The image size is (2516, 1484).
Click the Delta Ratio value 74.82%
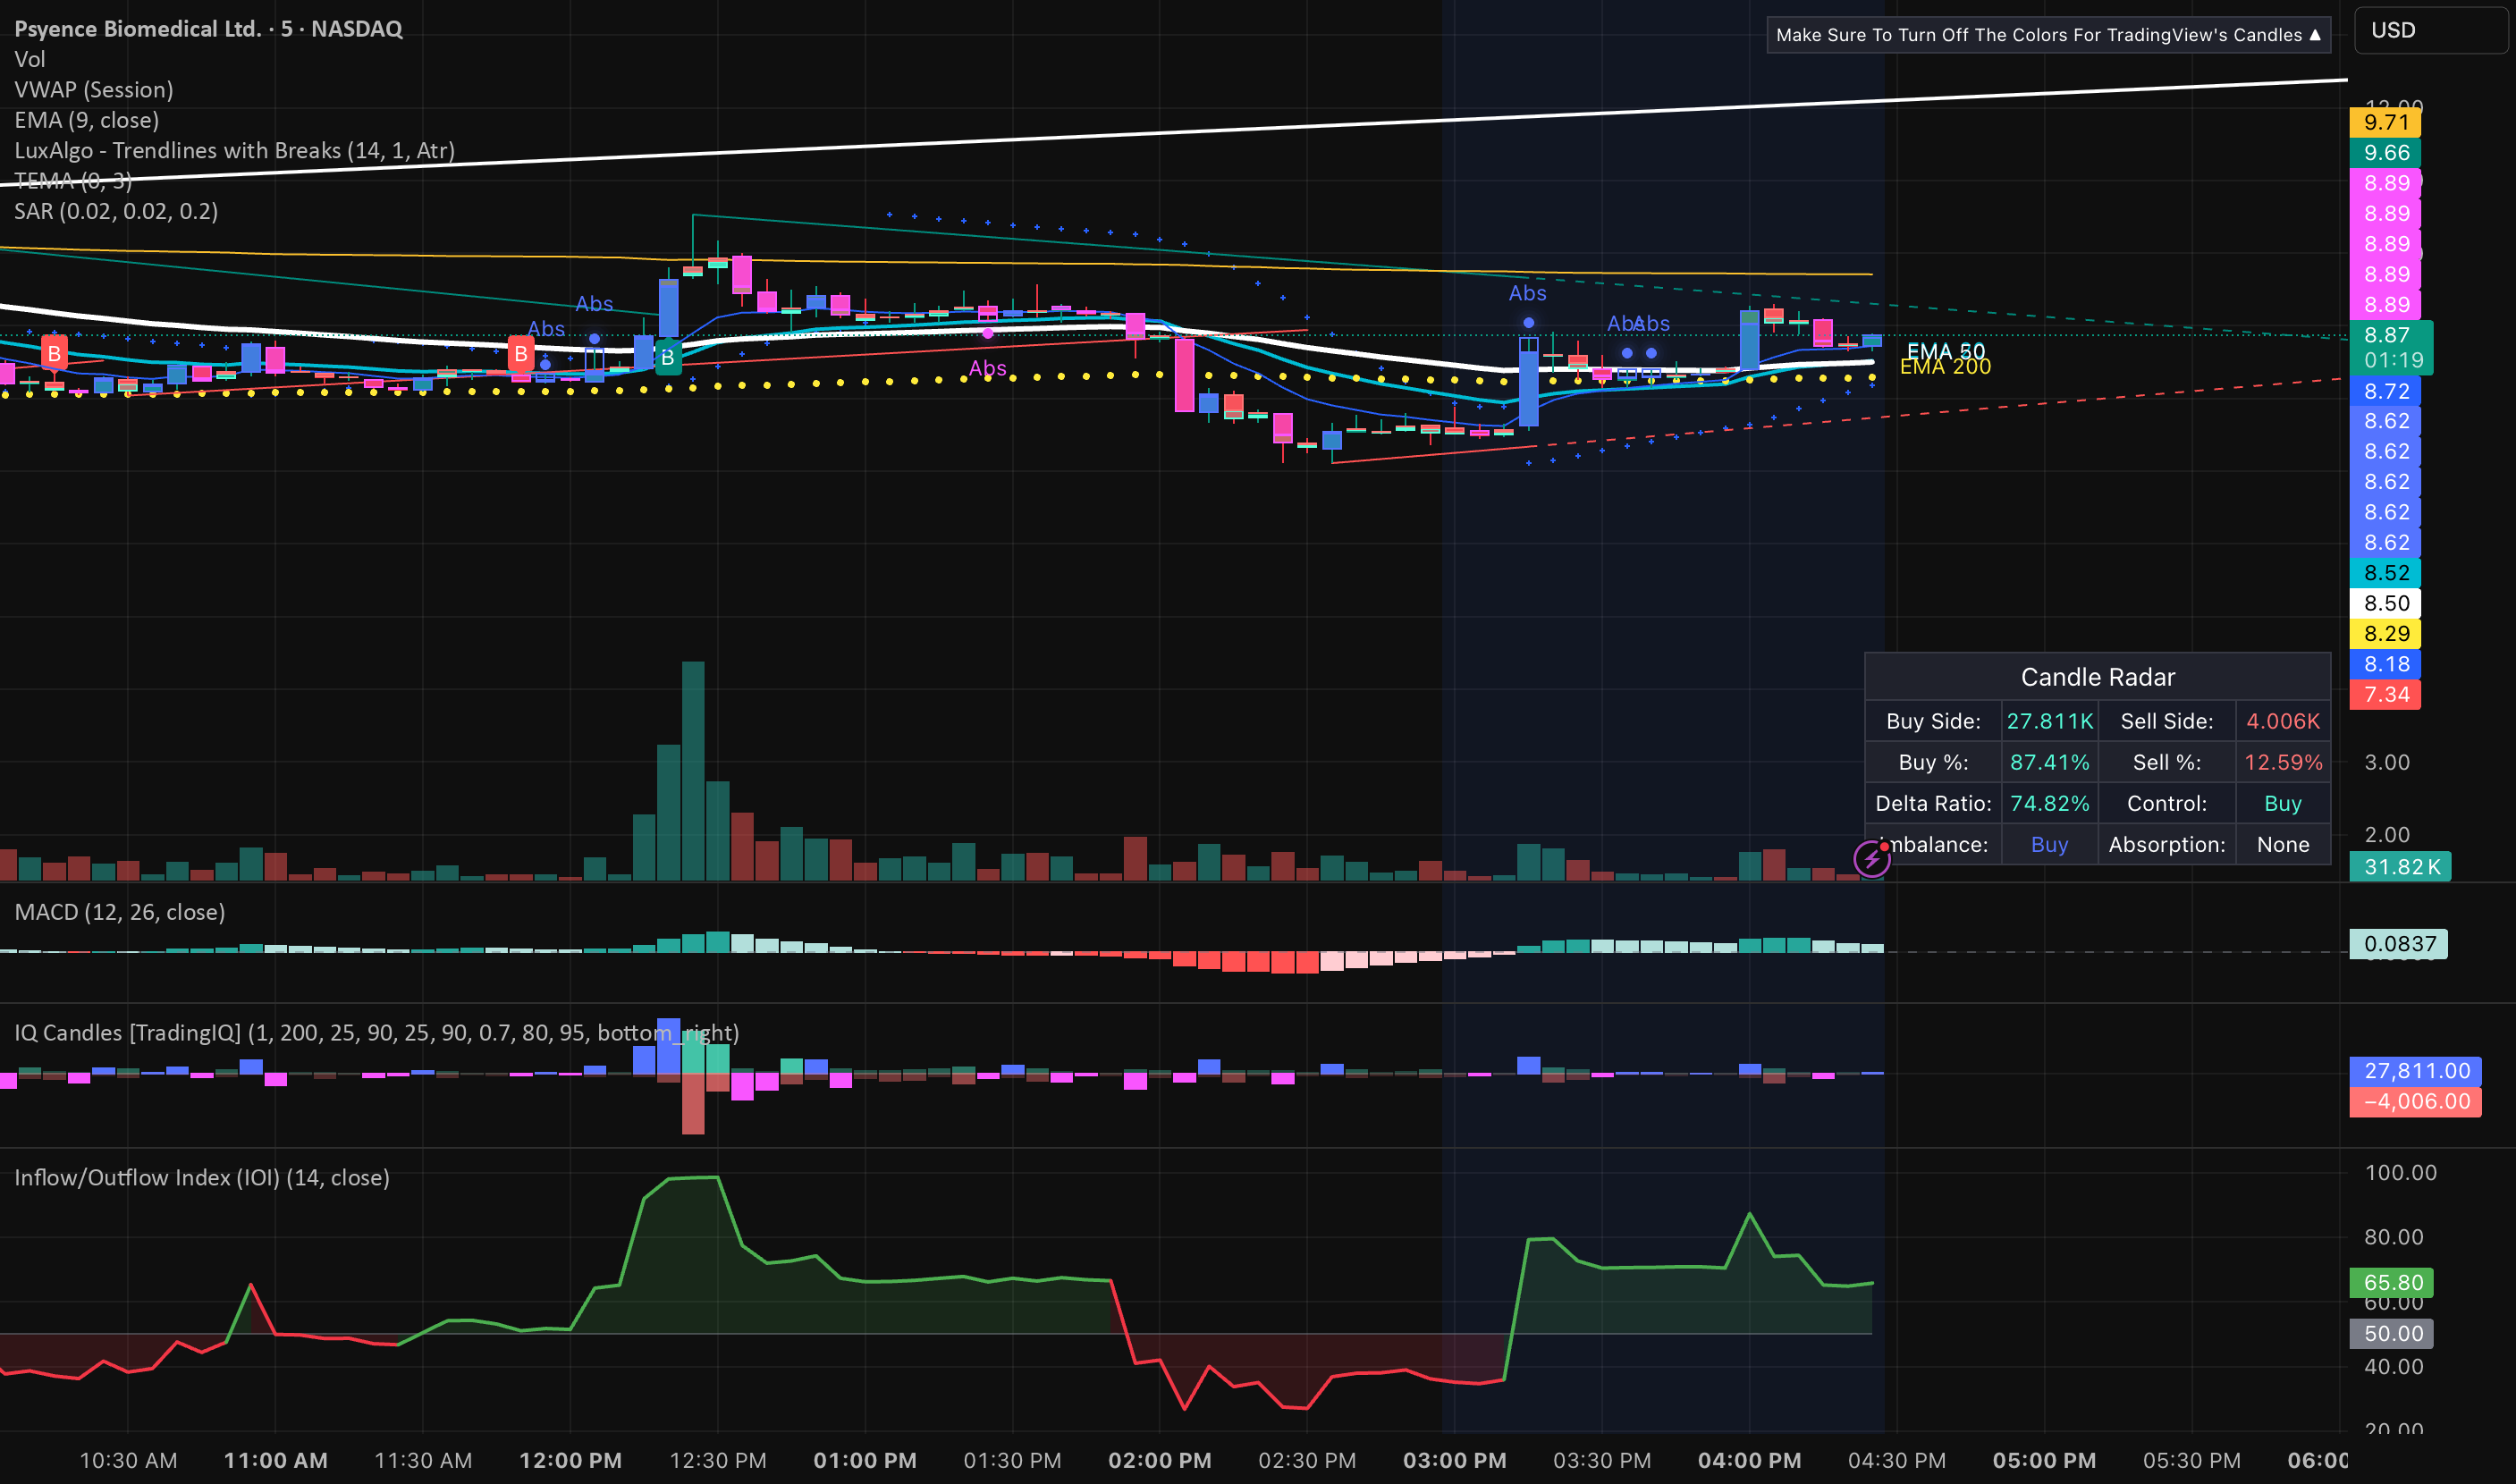point(2049,803)
